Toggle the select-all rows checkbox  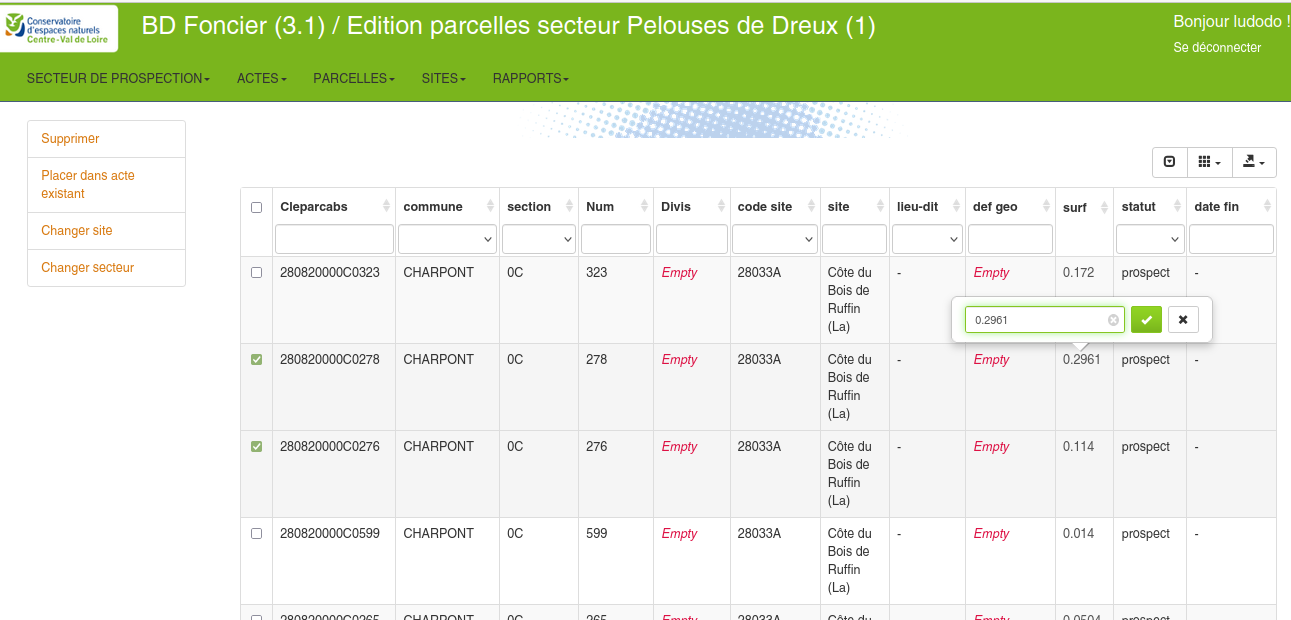point(256,208)
